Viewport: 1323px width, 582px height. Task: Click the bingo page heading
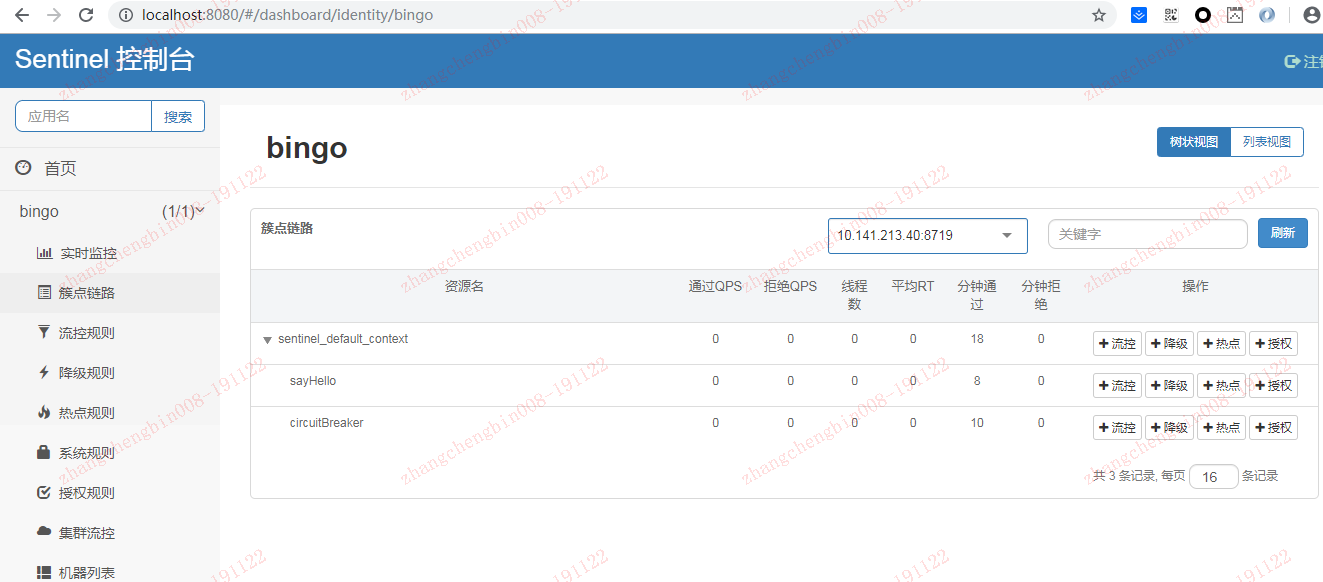tap(307, 148)
